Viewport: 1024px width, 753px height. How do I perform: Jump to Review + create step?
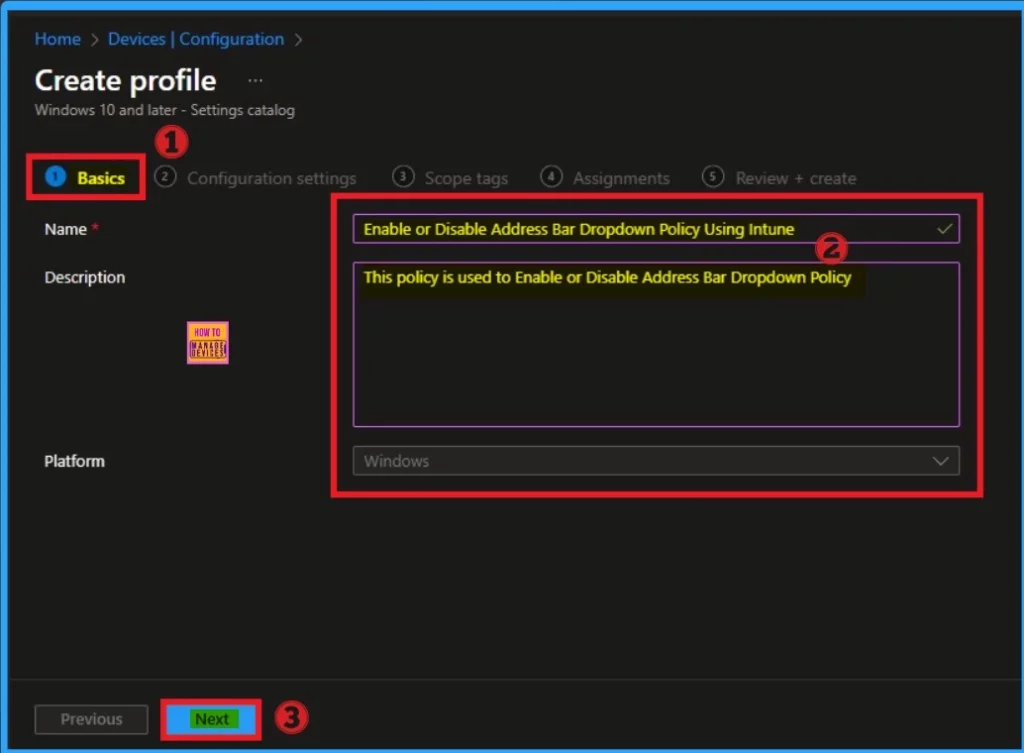tap(779, 178)
